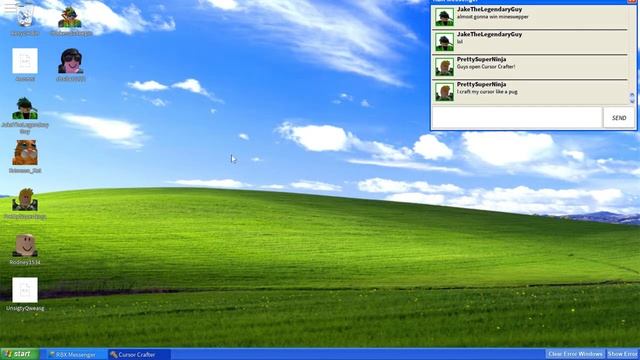640x360 pixels.
Task: Click PrettySuperNinja name above the pug message
Action: point(481,84)
